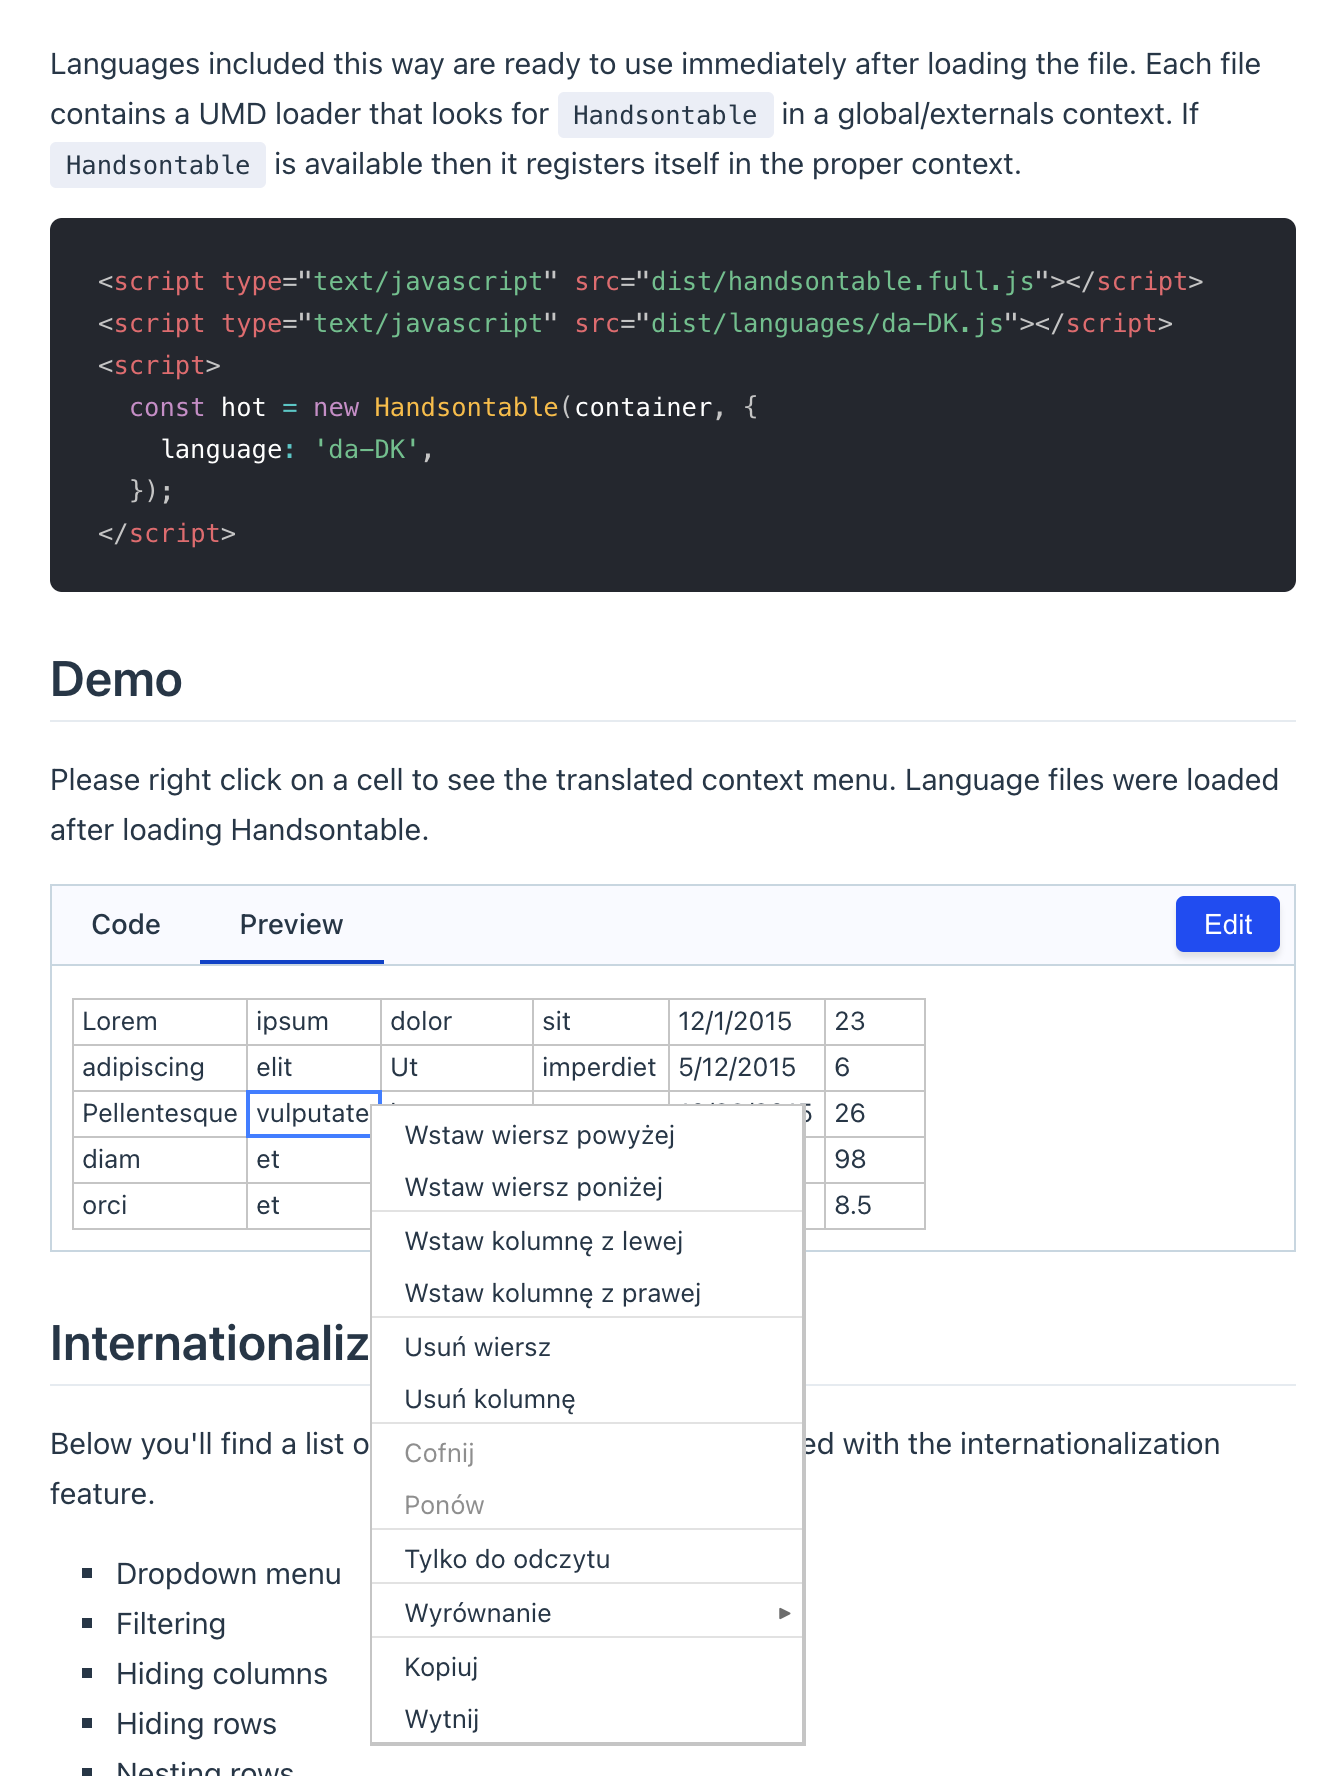This screenshot has width=1342, height=1776.
Task: Select the '5/12/2015' date cell
Action: point(747,1067)
